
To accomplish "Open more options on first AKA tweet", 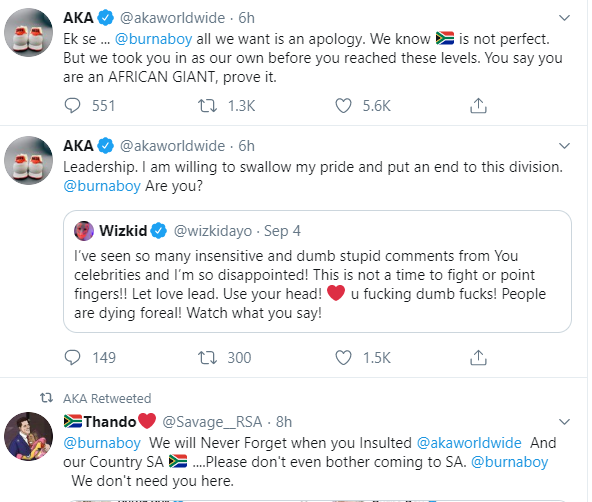I will pos(564,18).
